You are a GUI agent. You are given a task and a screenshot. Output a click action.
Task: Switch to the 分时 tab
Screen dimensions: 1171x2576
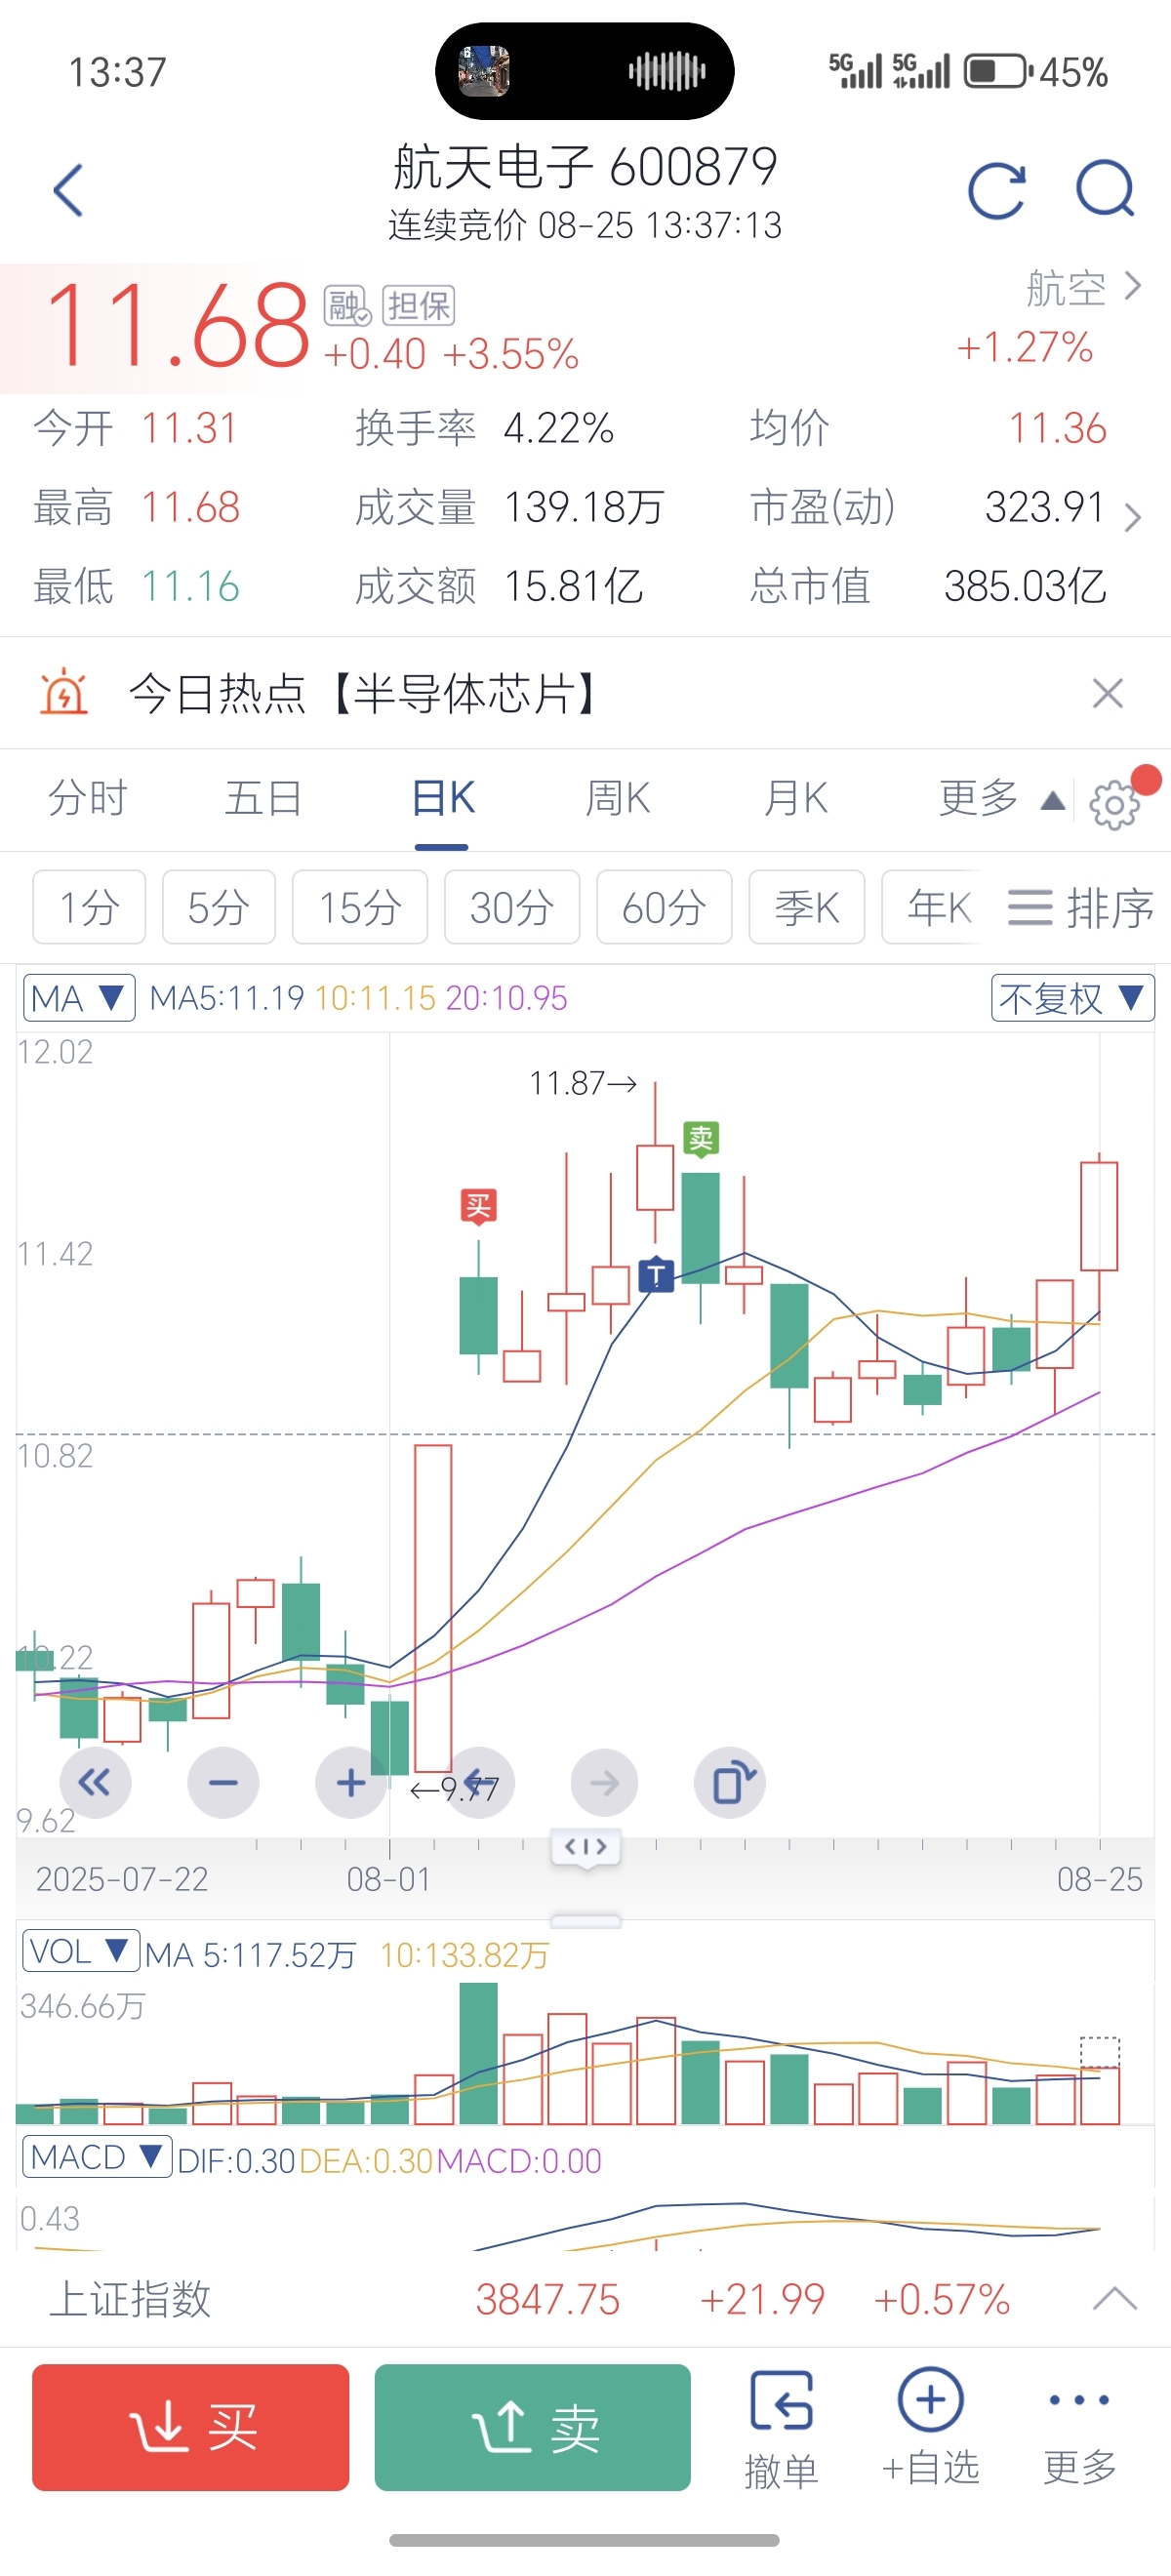88,798
